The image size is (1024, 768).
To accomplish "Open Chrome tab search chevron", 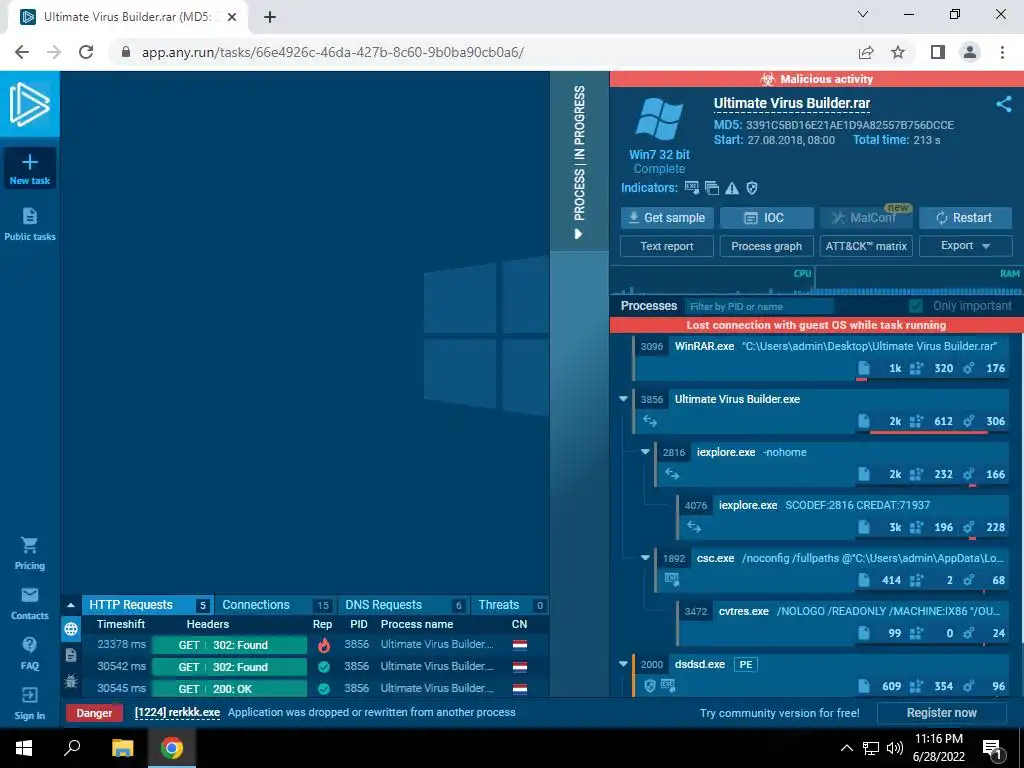I will [863, 14].
